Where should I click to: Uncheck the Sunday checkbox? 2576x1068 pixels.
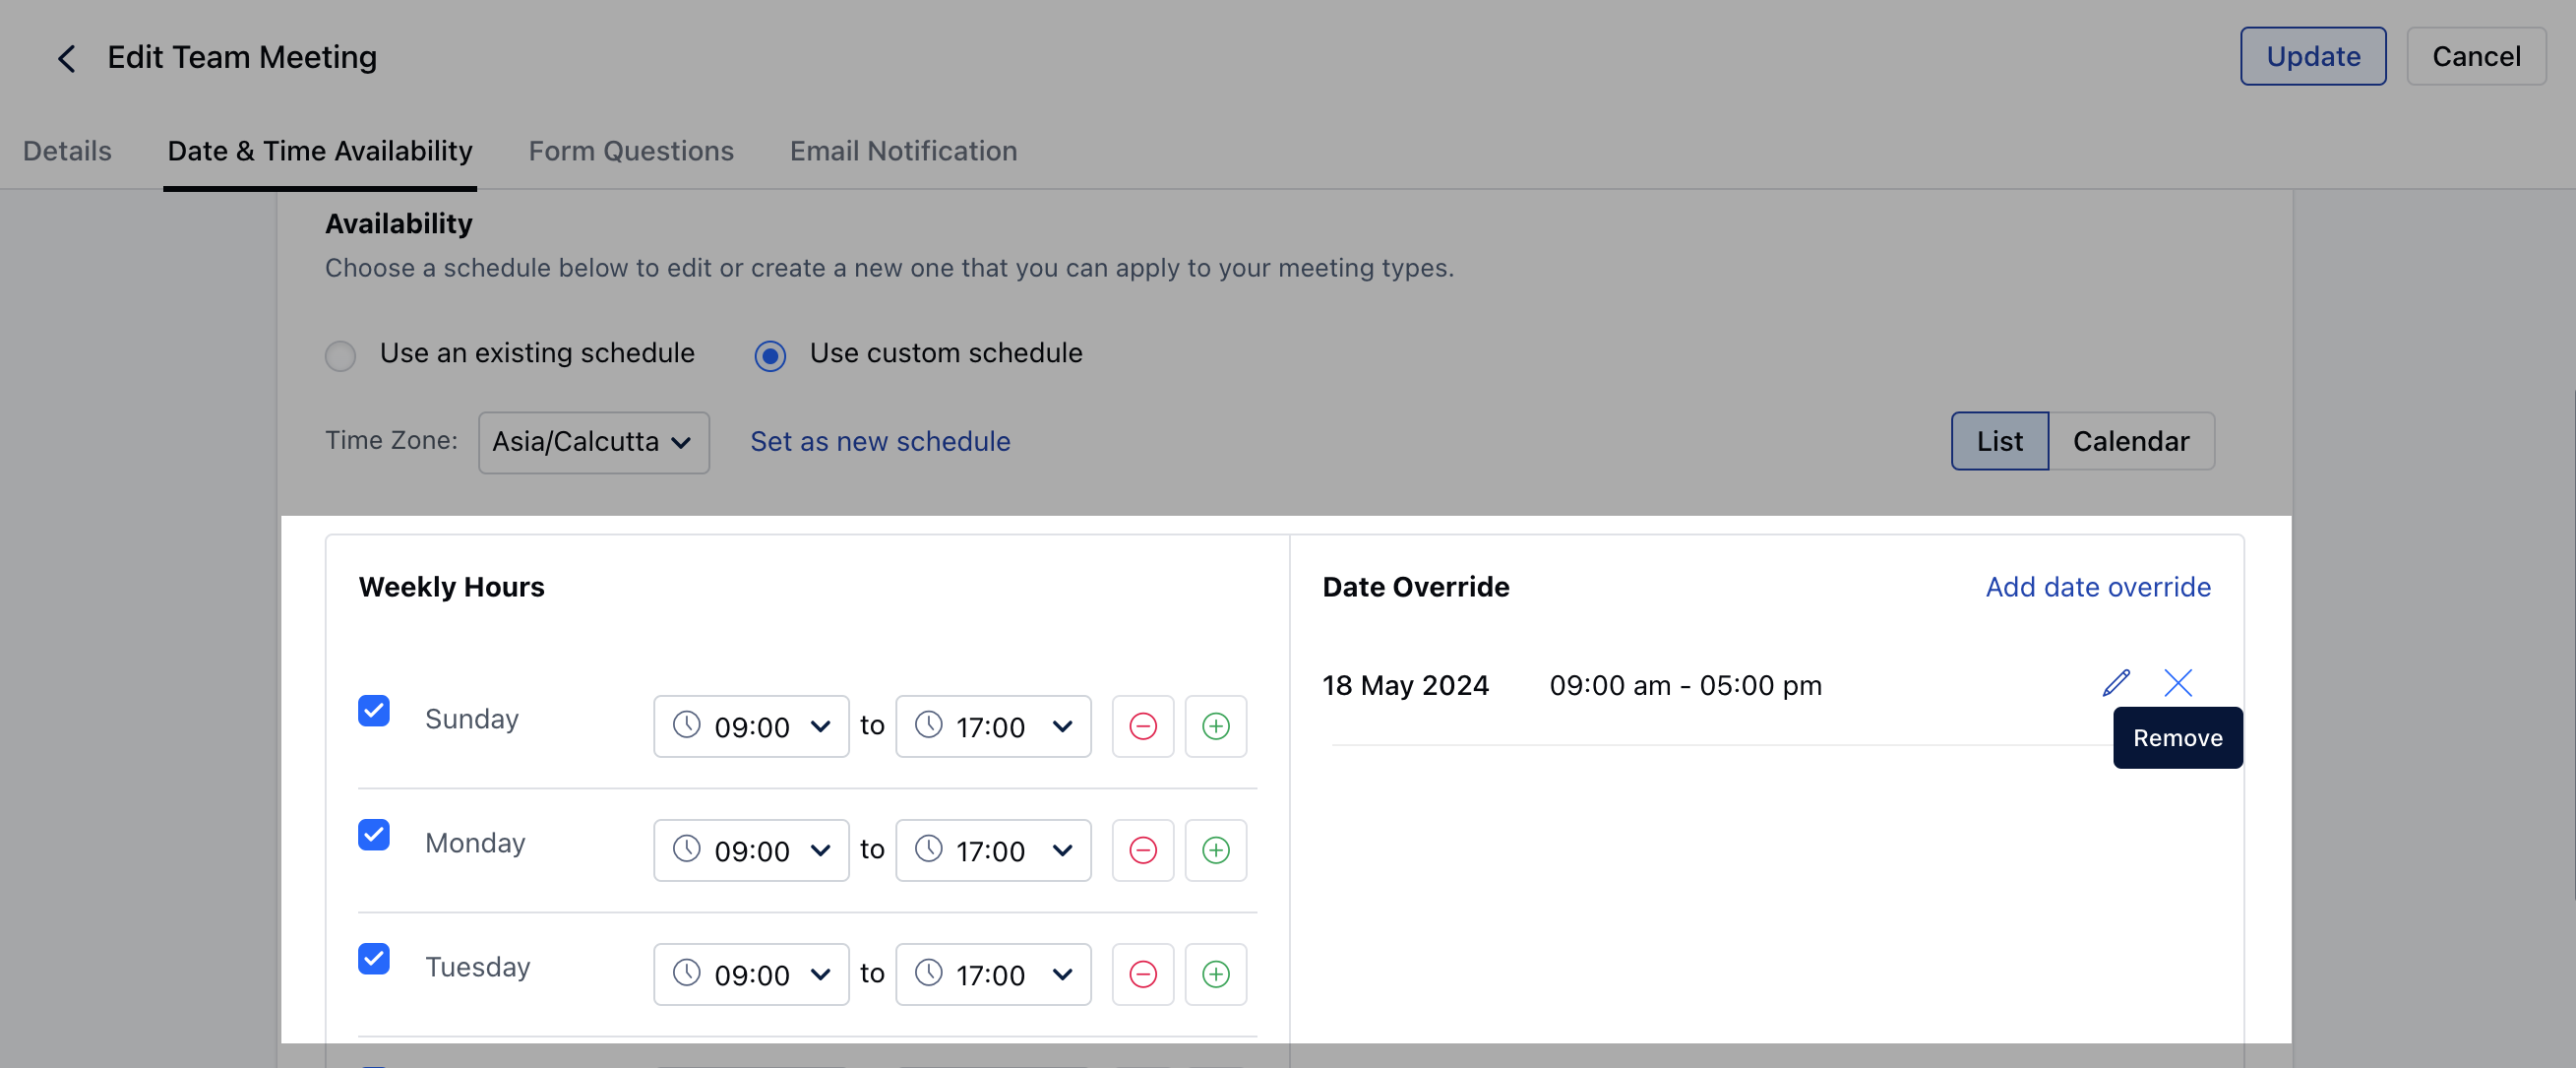[374, 711]
